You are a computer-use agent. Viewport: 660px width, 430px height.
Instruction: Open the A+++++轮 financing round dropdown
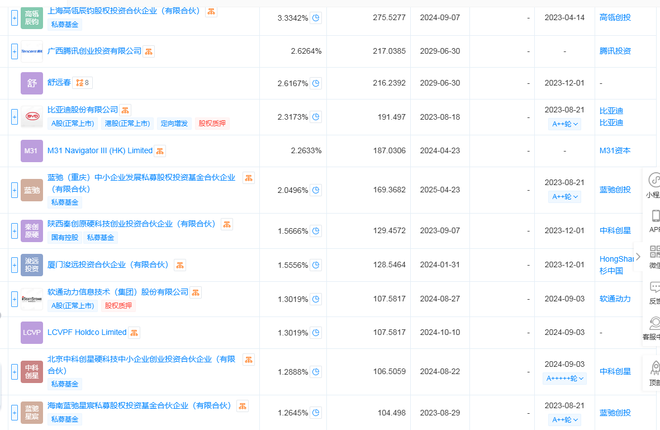point(566,379)
